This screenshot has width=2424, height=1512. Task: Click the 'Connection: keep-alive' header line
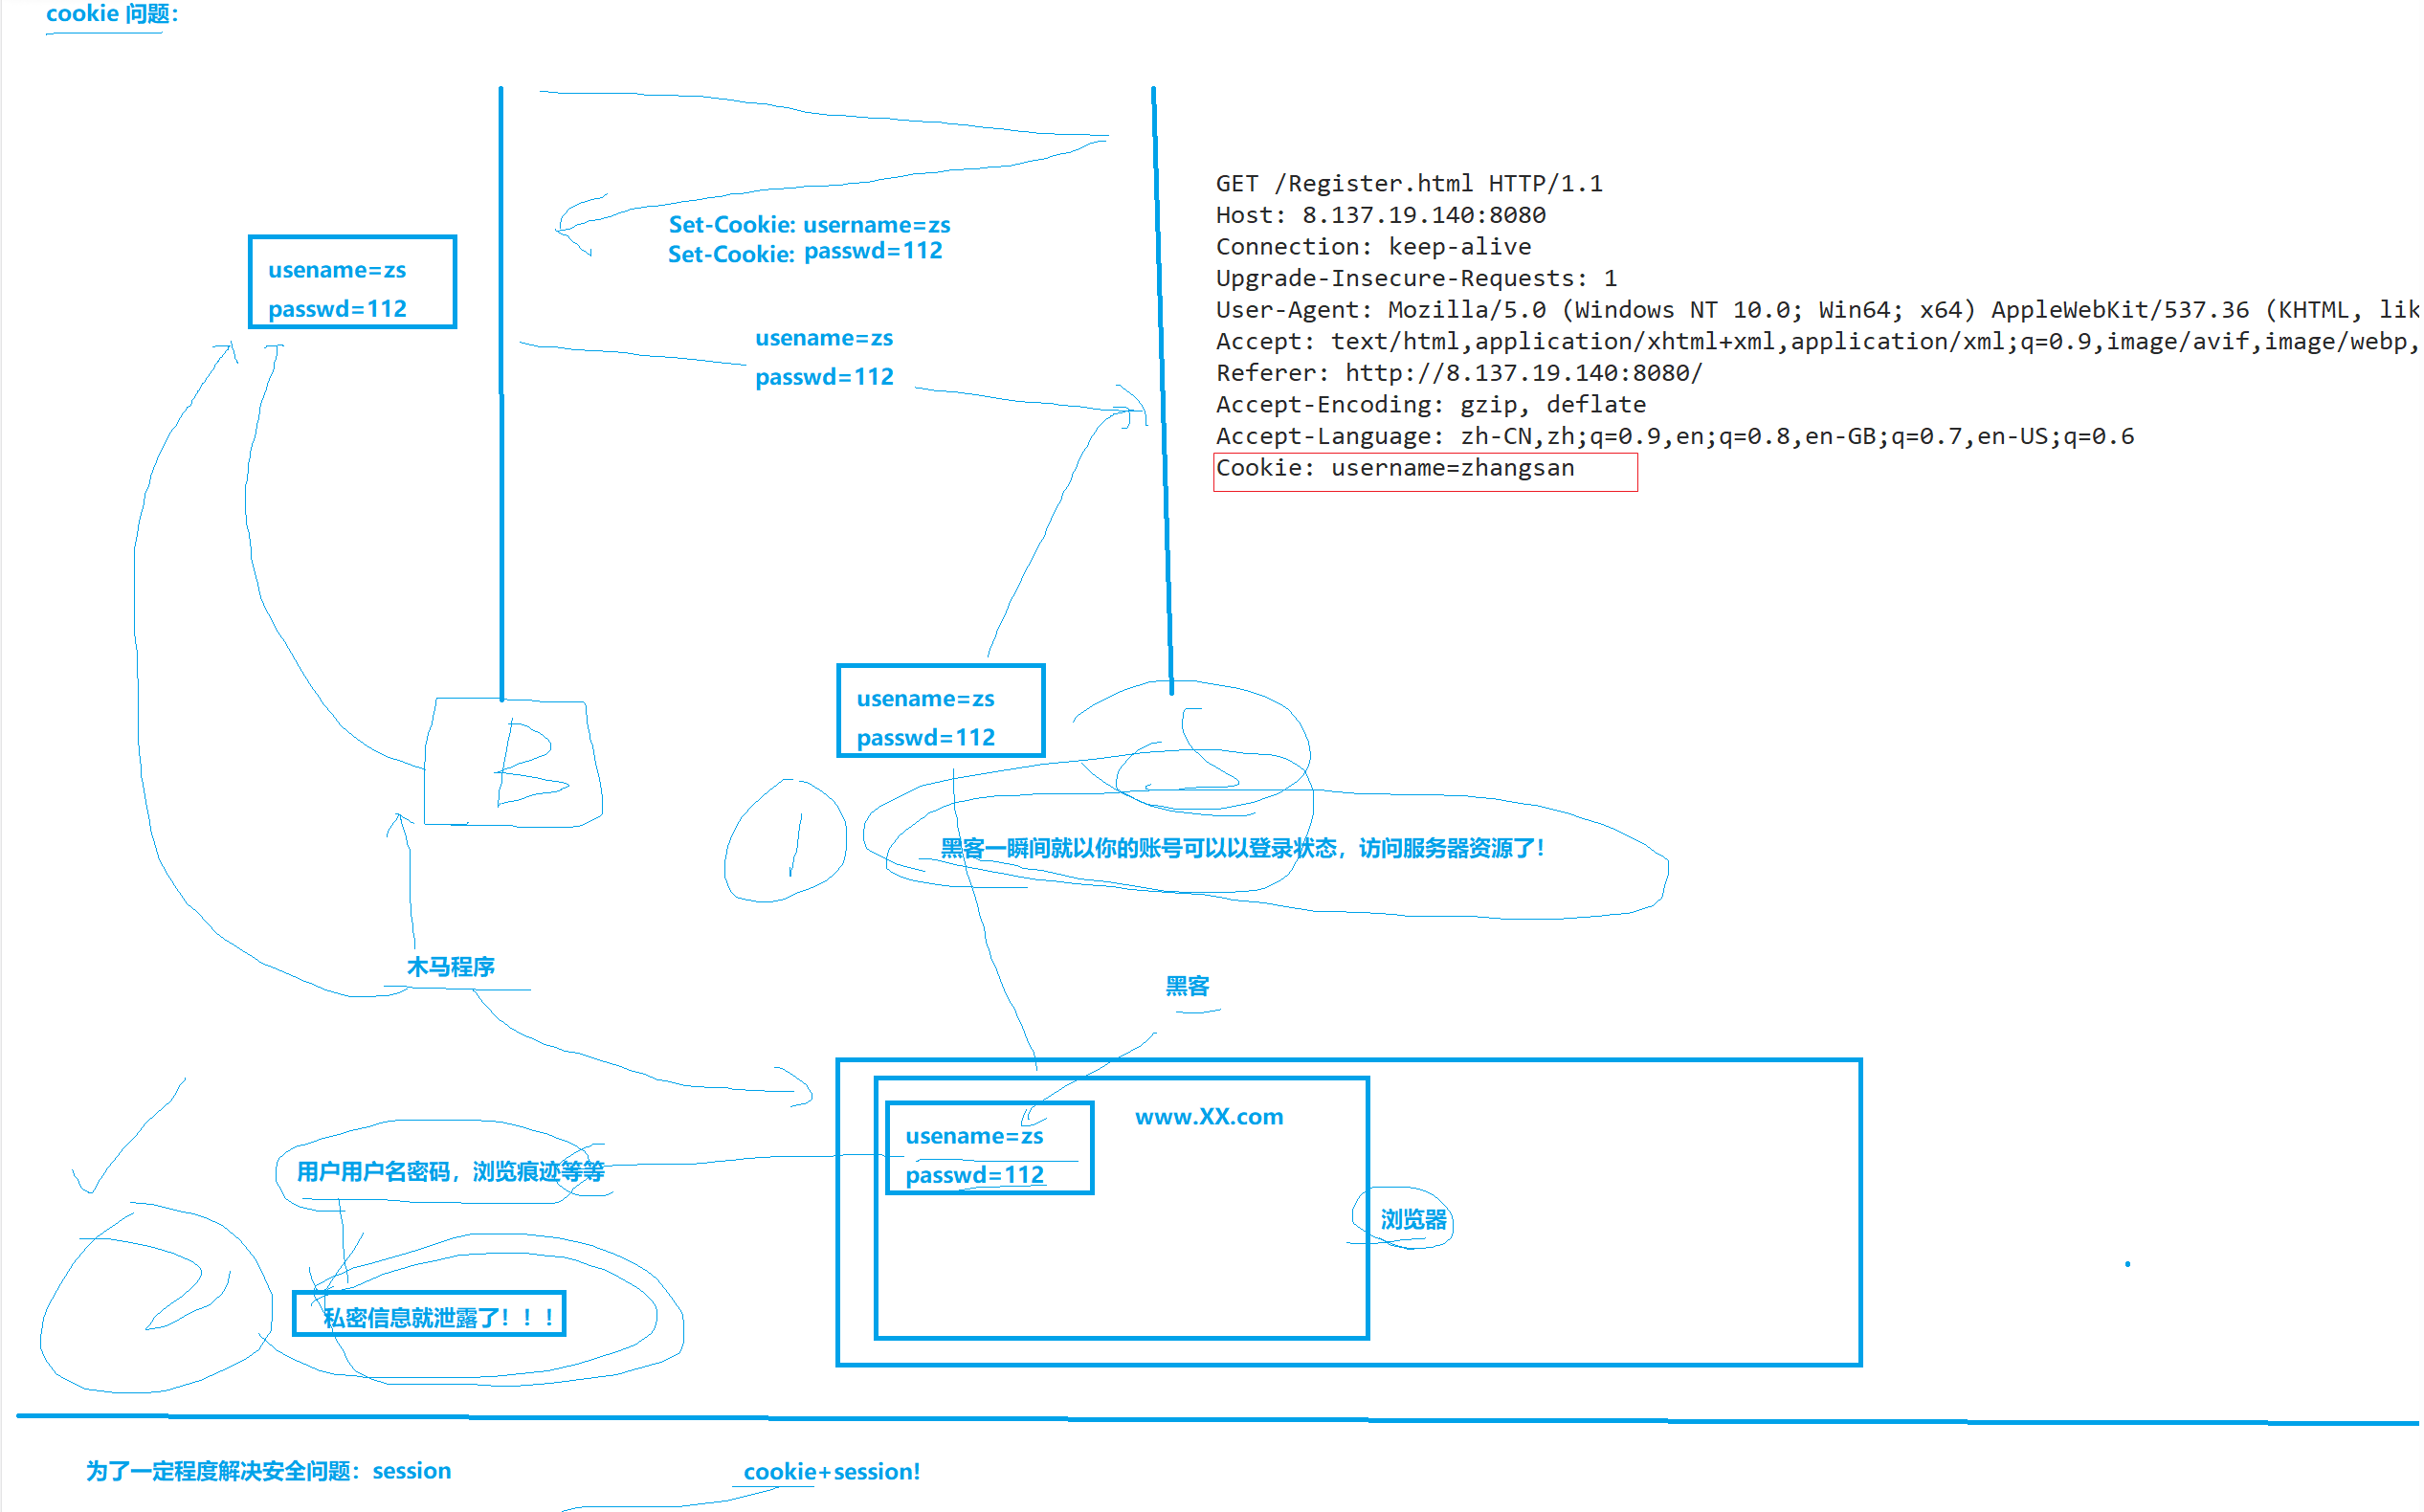(x=1373, y=247)
